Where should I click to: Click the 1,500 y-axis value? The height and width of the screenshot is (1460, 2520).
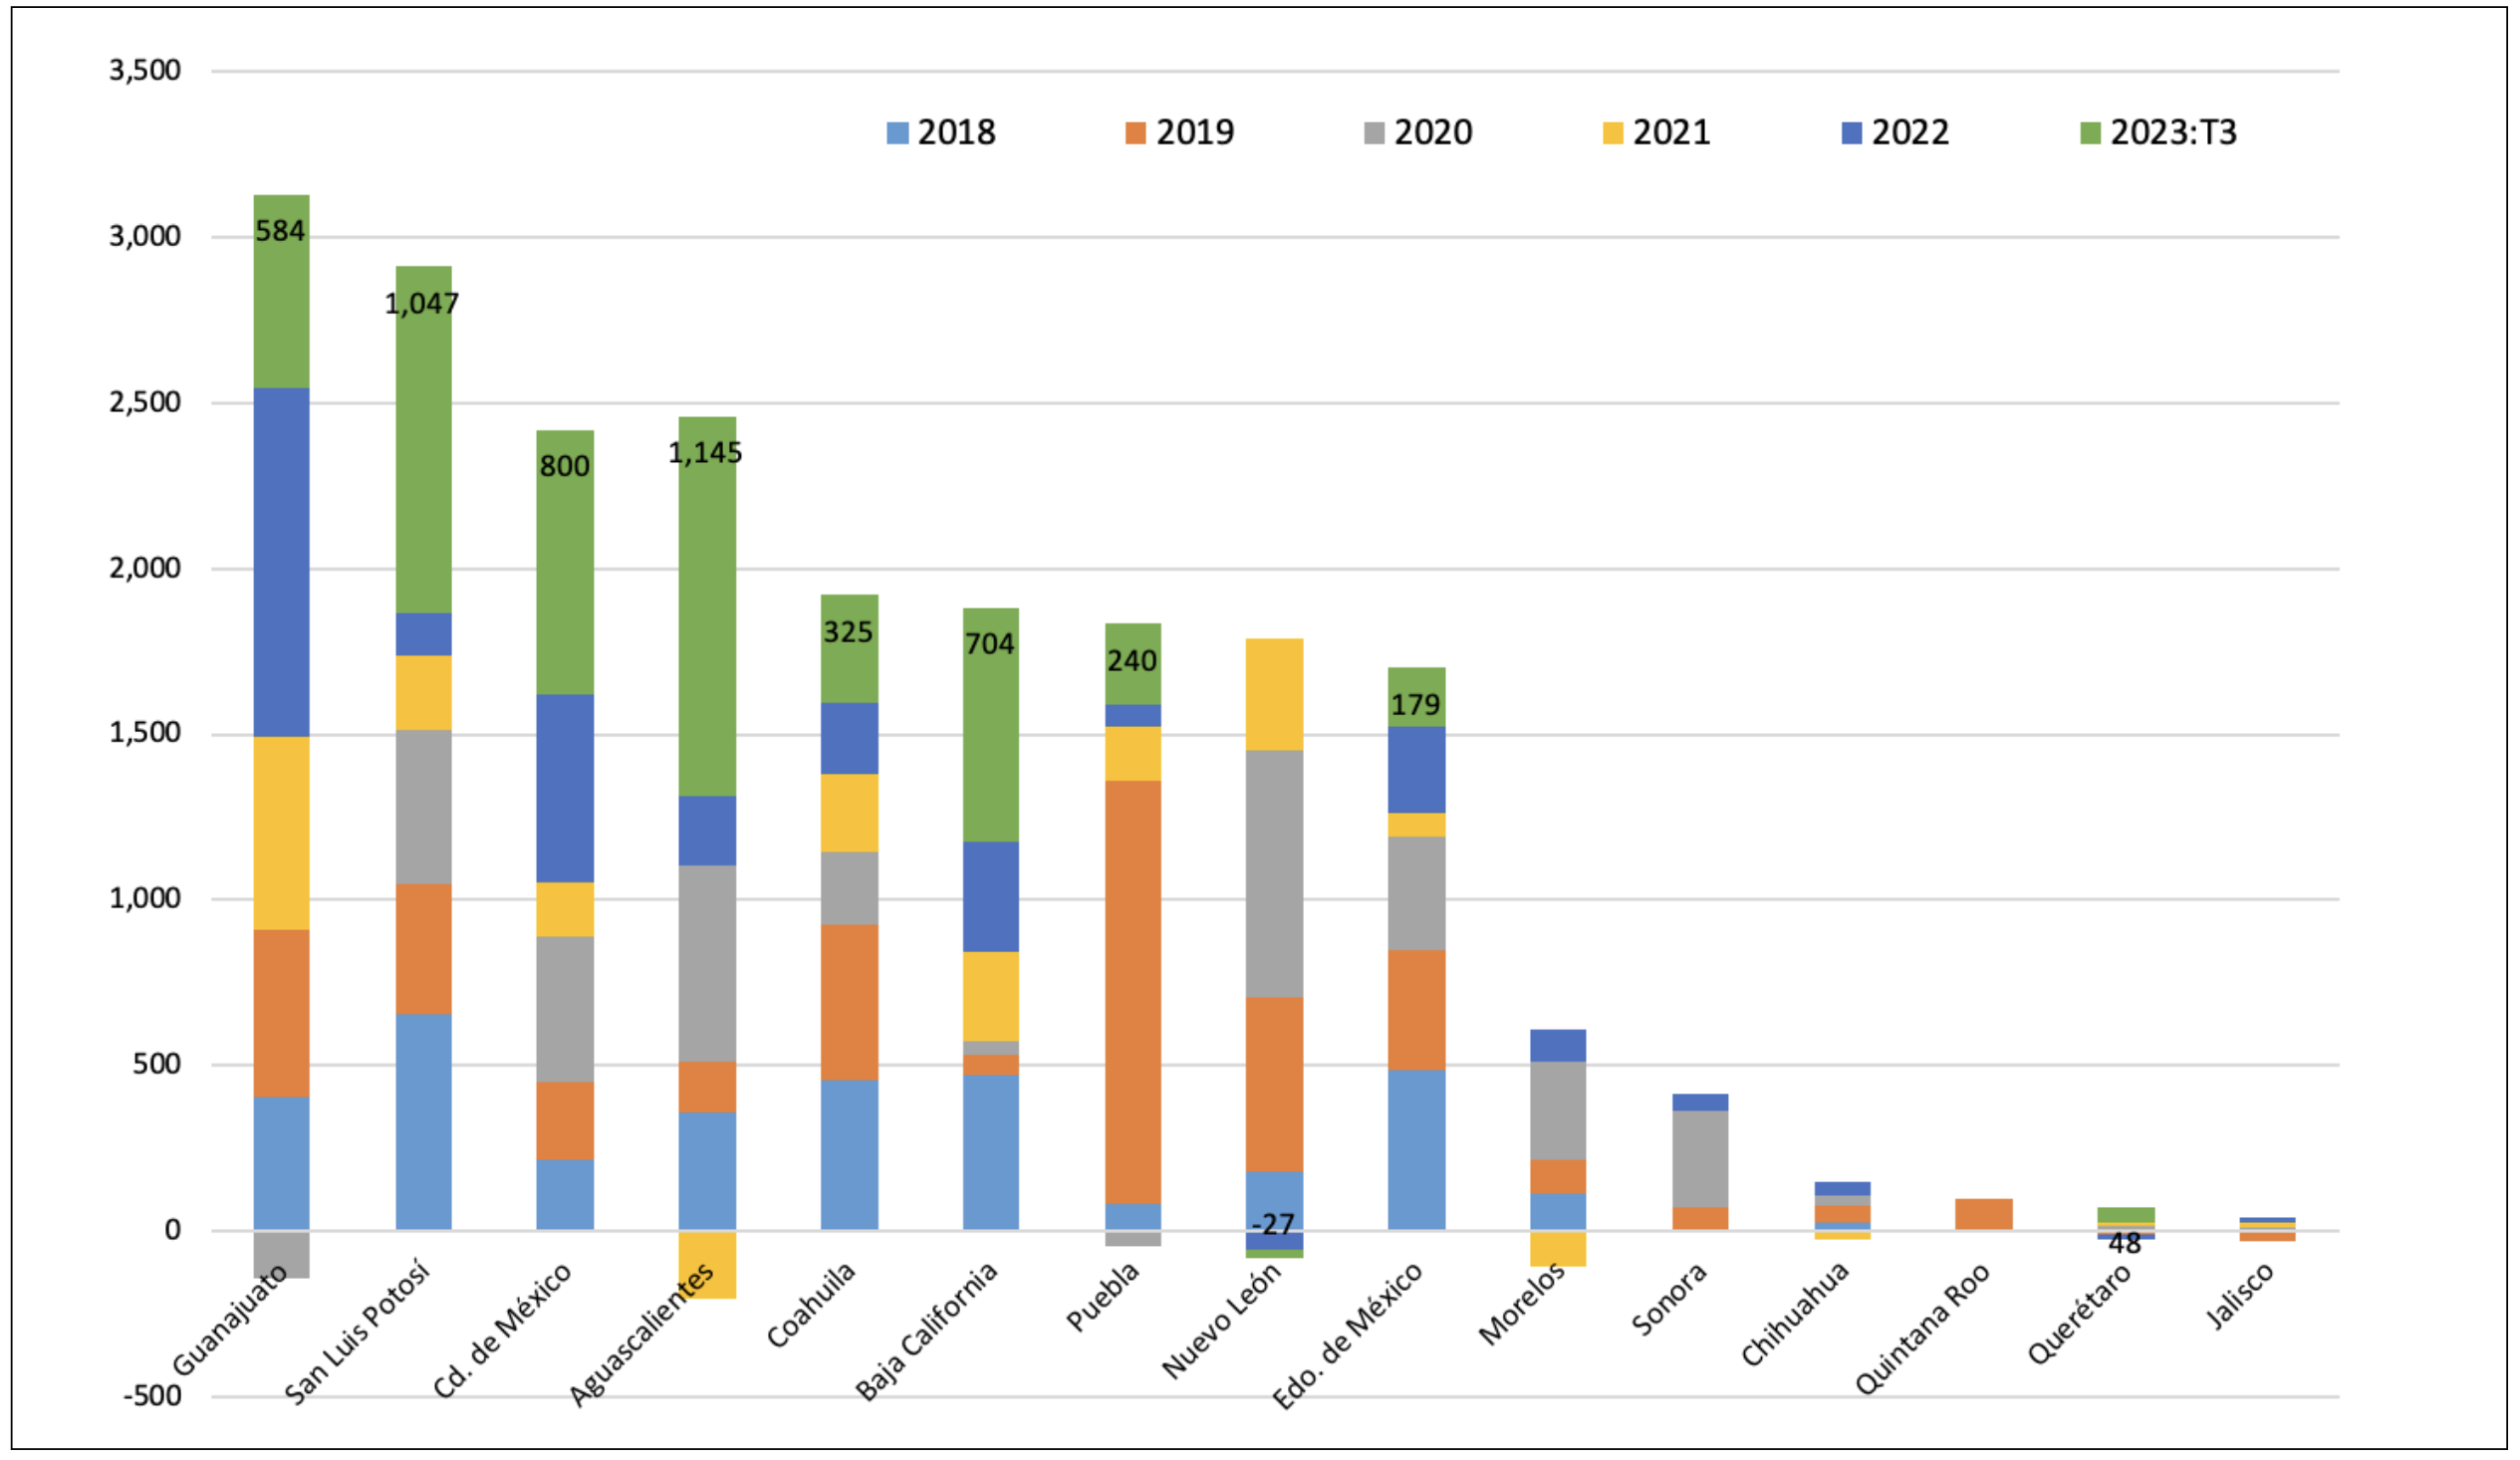tap(145, 733)
